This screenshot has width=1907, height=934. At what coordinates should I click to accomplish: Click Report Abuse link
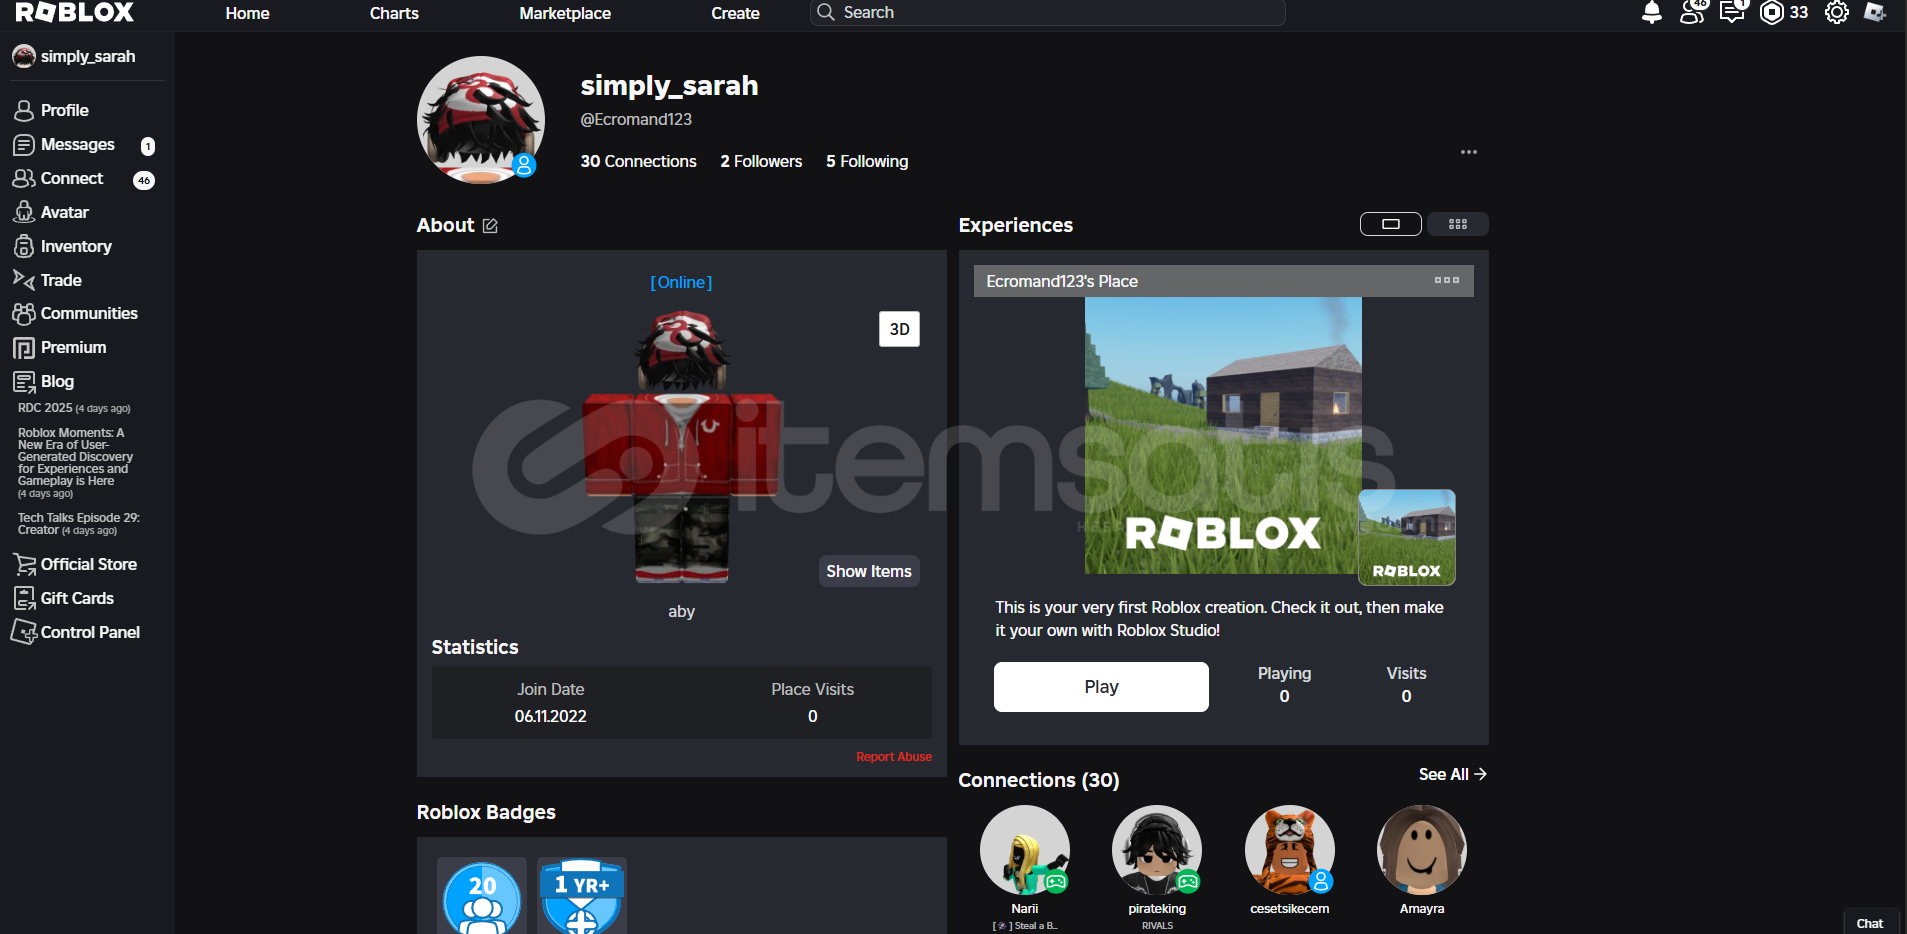pos(894,757)
